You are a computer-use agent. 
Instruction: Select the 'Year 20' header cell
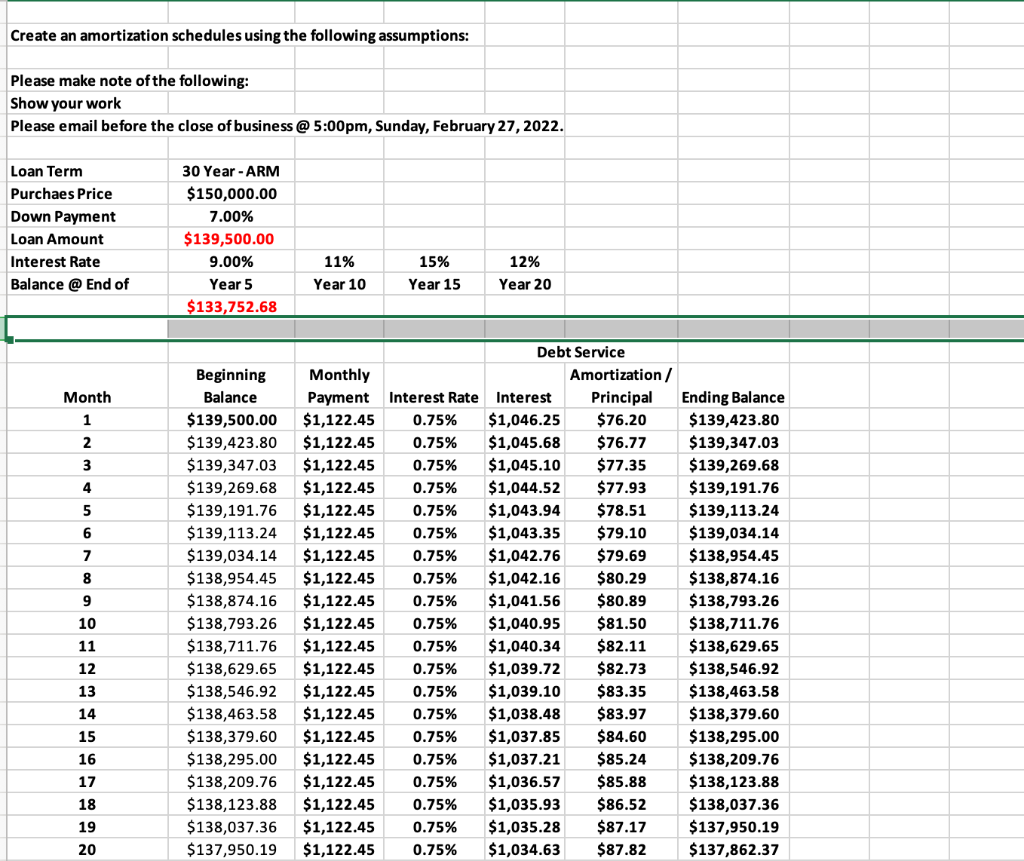pyautogui.click(x=525, y=284)
